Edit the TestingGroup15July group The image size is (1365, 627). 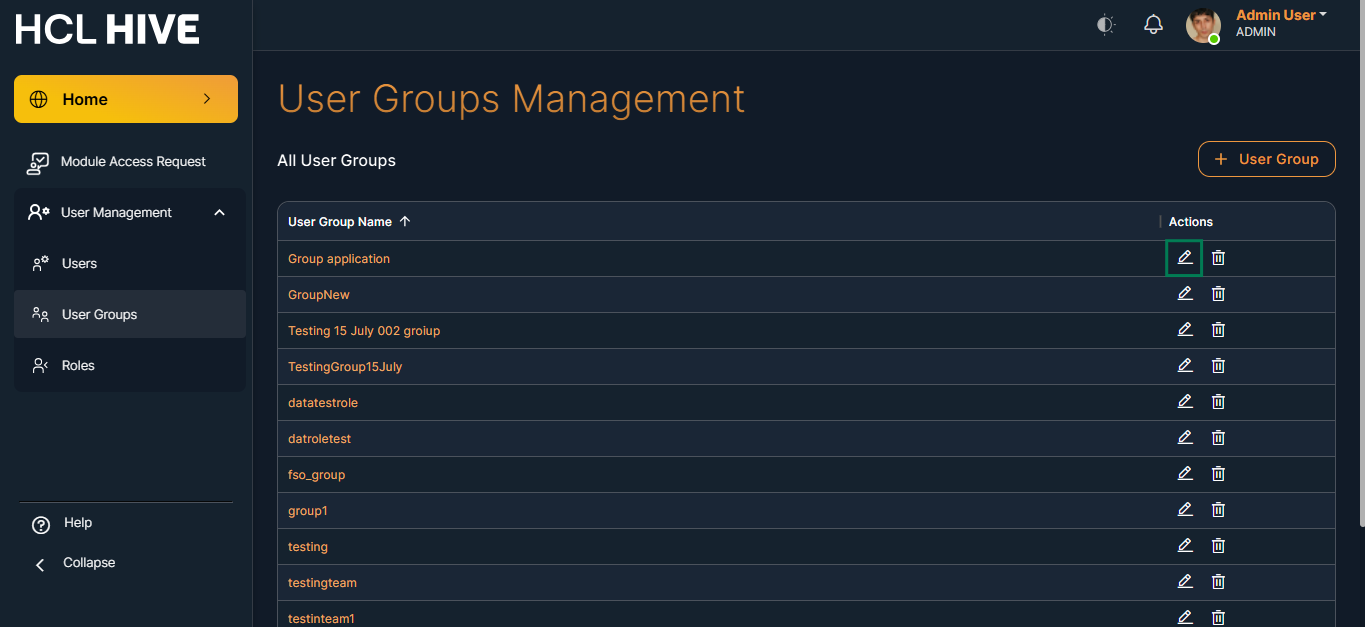coord(1185,366)
